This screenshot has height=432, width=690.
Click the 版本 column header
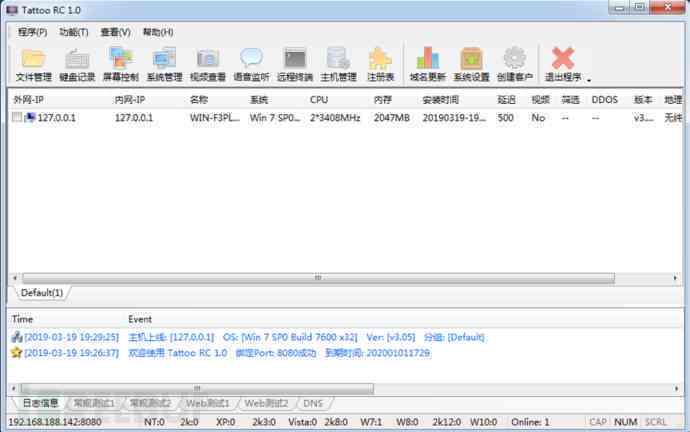[x=645, y=100]
